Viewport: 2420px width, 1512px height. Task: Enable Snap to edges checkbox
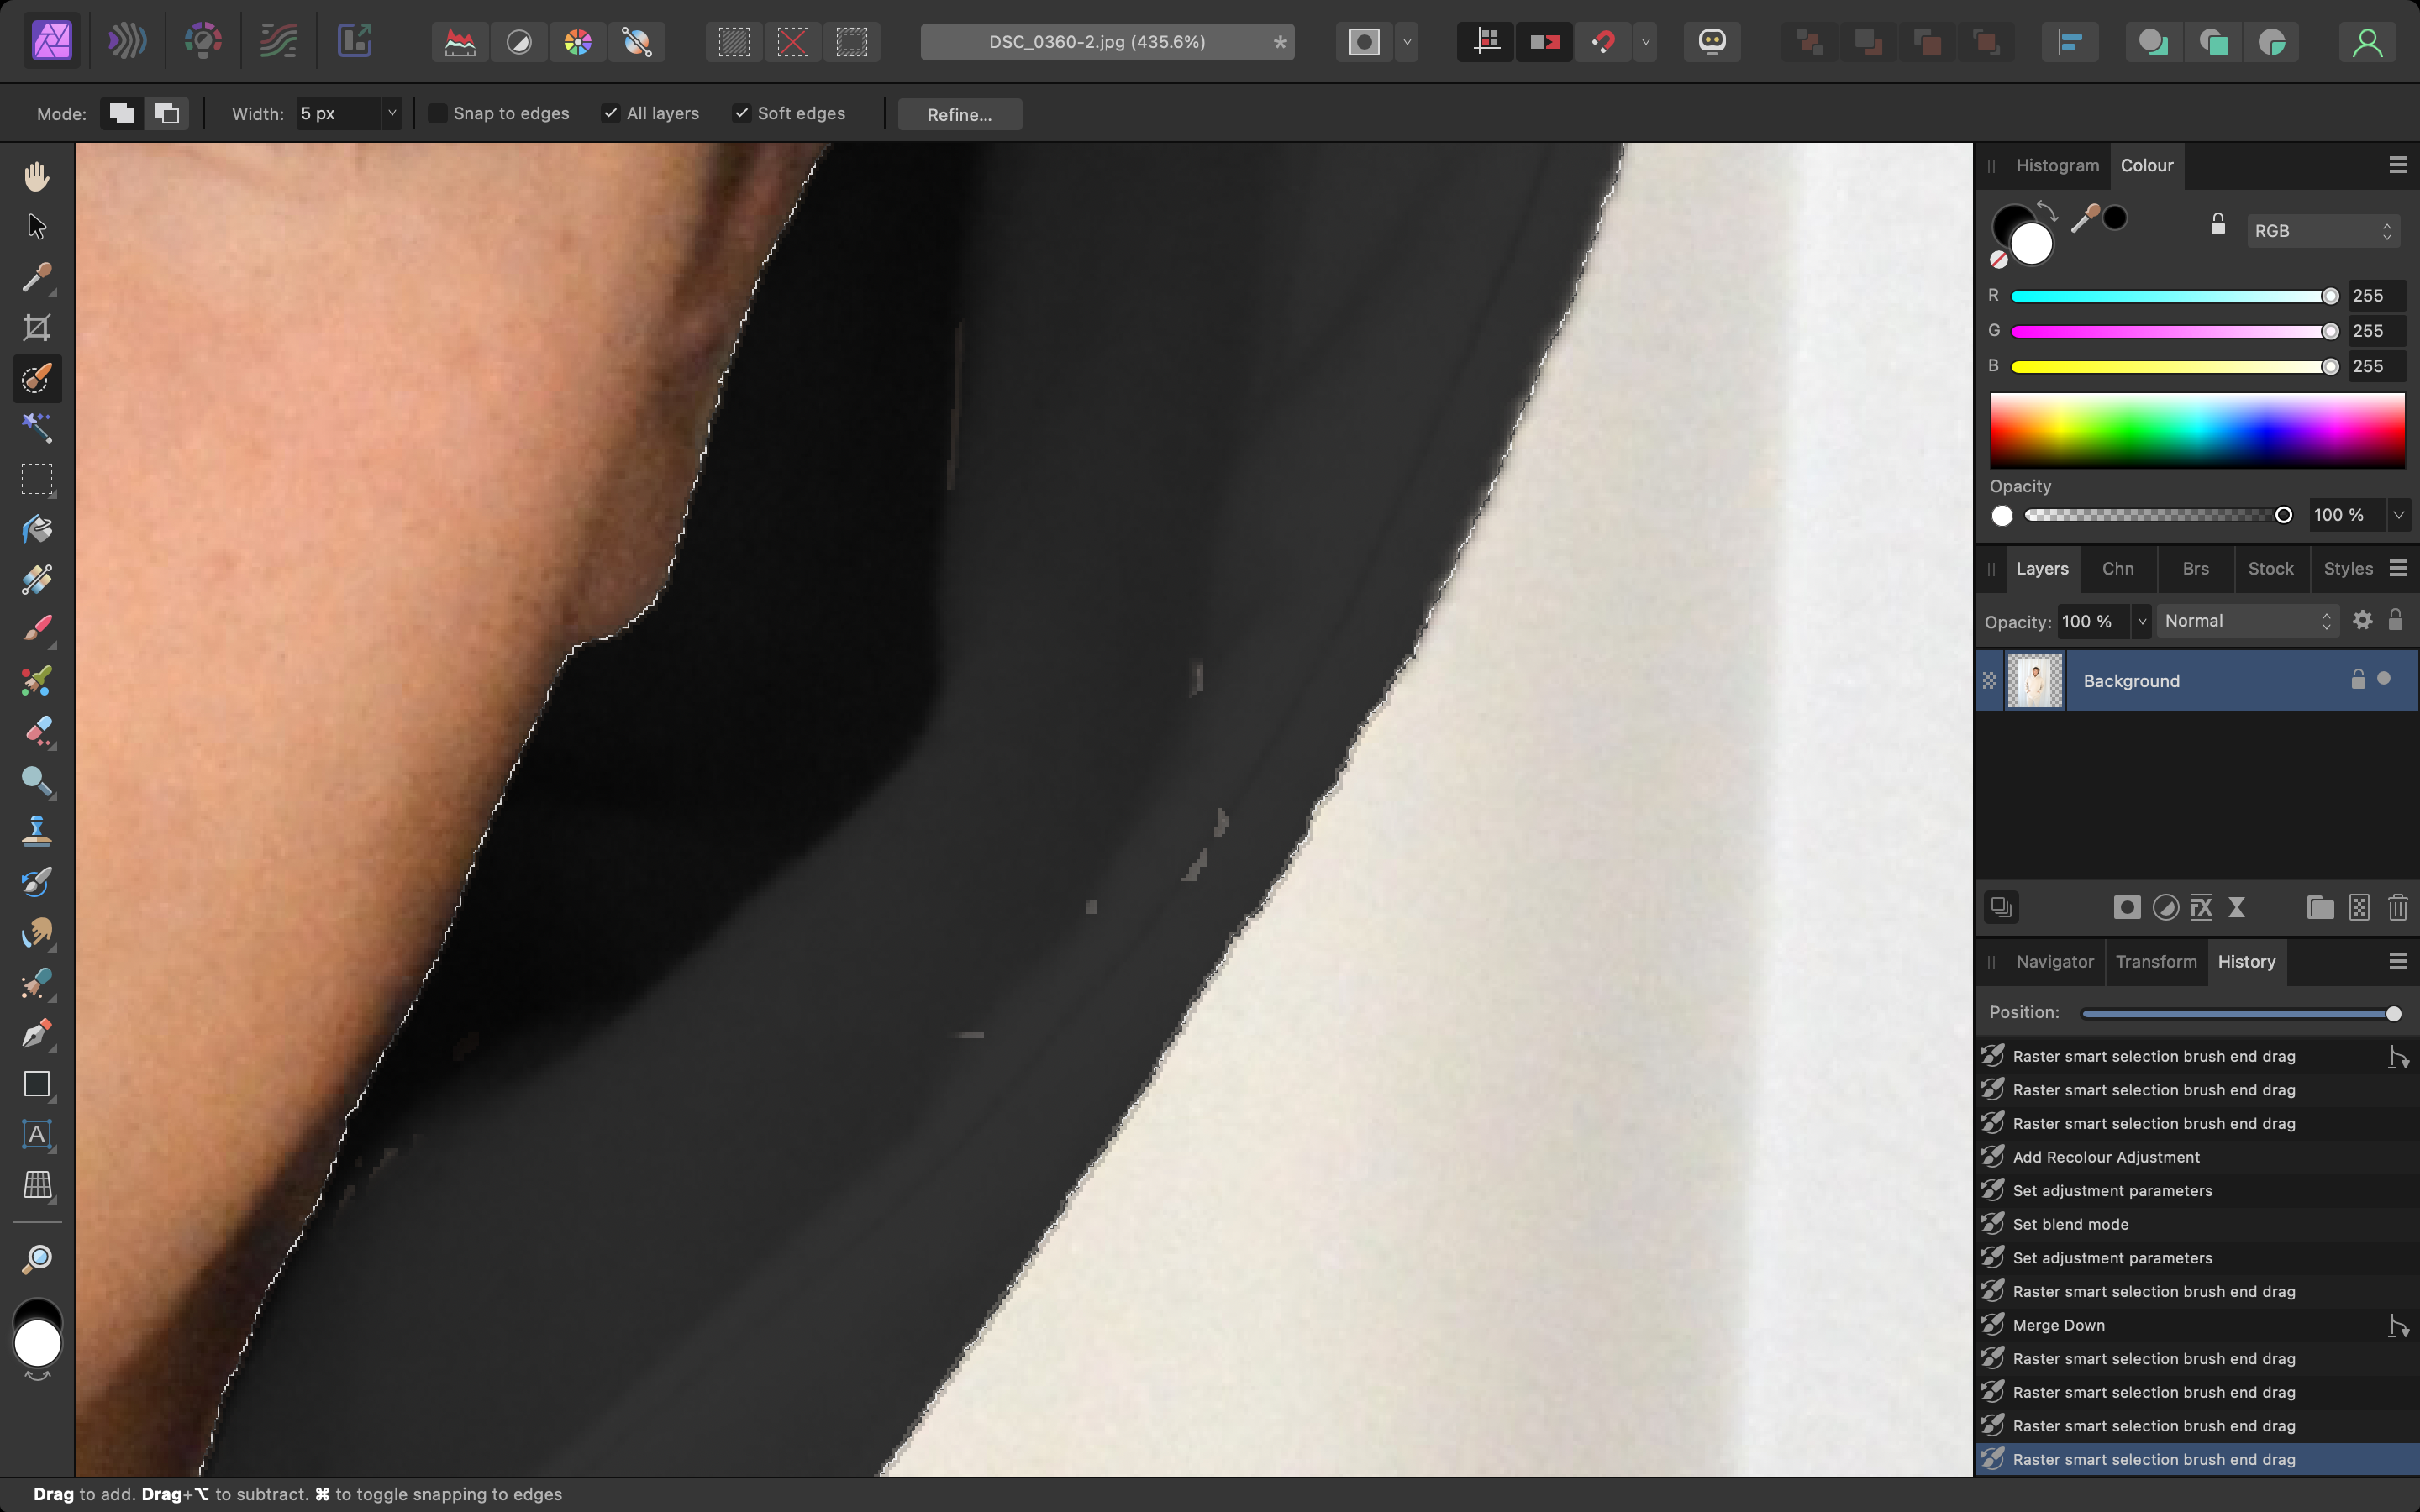pyautogui.click(x=437, y=113)
